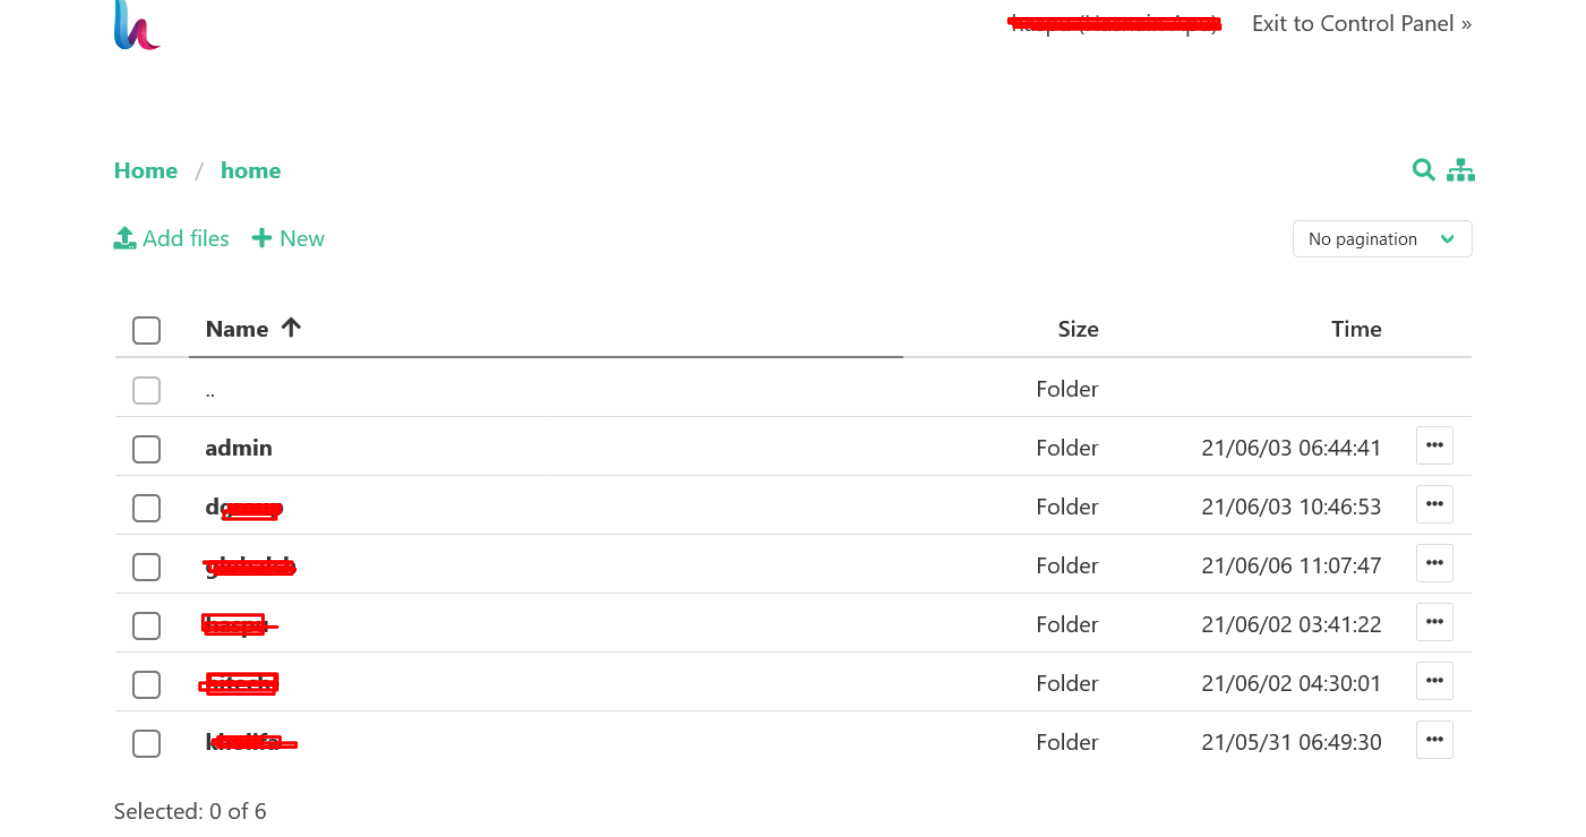Open actions menu for 21/06/03 10:46:53 folder
This screenshot has width=1586, height=837.
[1434, 505]
